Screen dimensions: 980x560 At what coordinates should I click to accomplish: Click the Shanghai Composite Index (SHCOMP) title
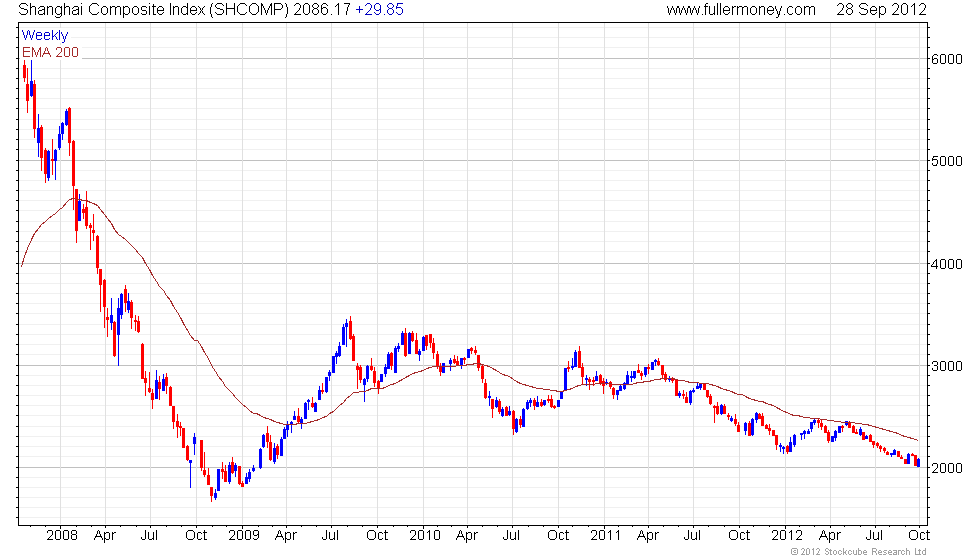tap(154, 10)
